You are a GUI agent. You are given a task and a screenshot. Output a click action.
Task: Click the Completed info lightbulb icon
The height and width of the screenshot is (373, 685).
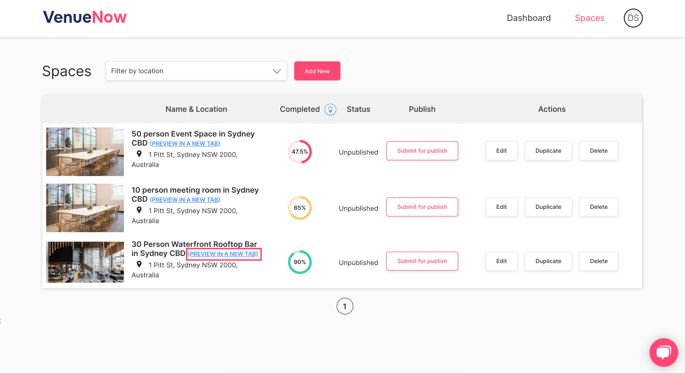tap(331, 109)
